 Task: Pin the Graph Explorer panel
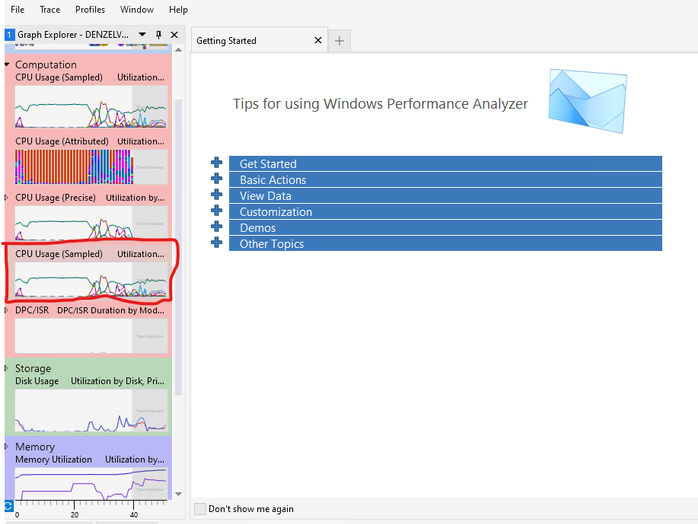[158, 34]
